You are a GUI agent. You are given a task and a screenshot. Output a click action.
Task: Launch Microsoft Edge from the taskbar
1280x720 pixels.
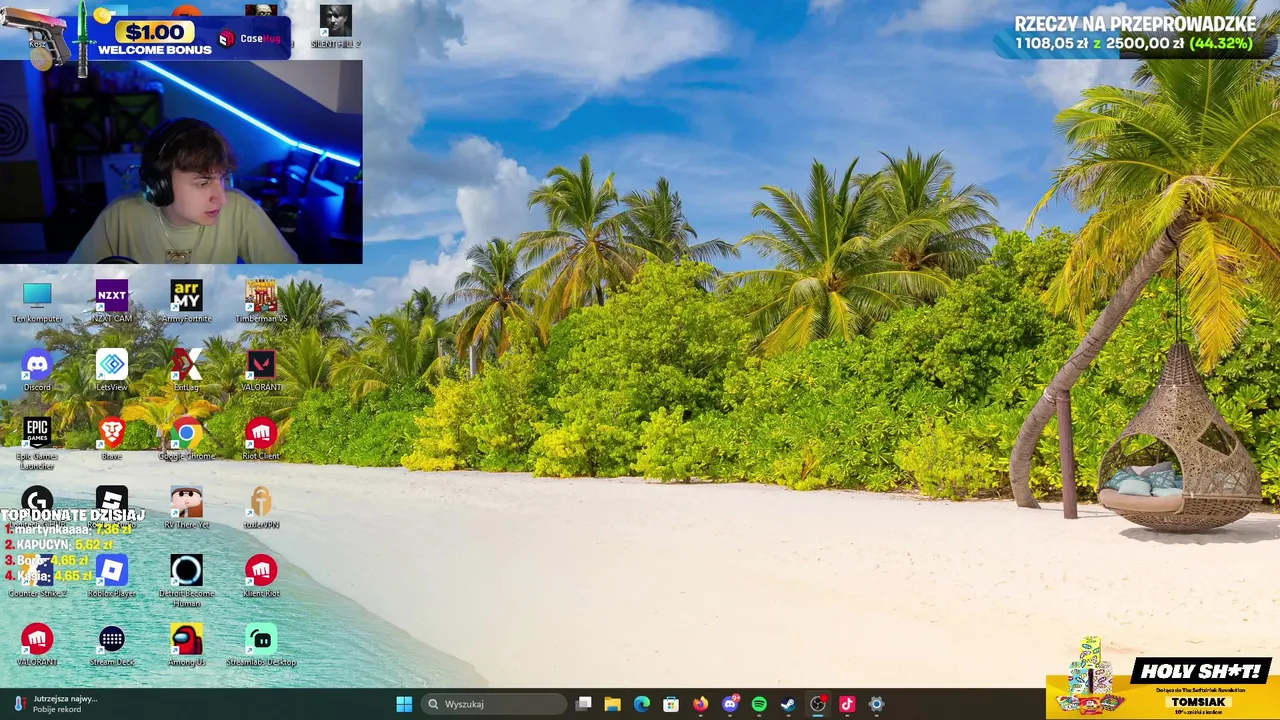[642, 704]
